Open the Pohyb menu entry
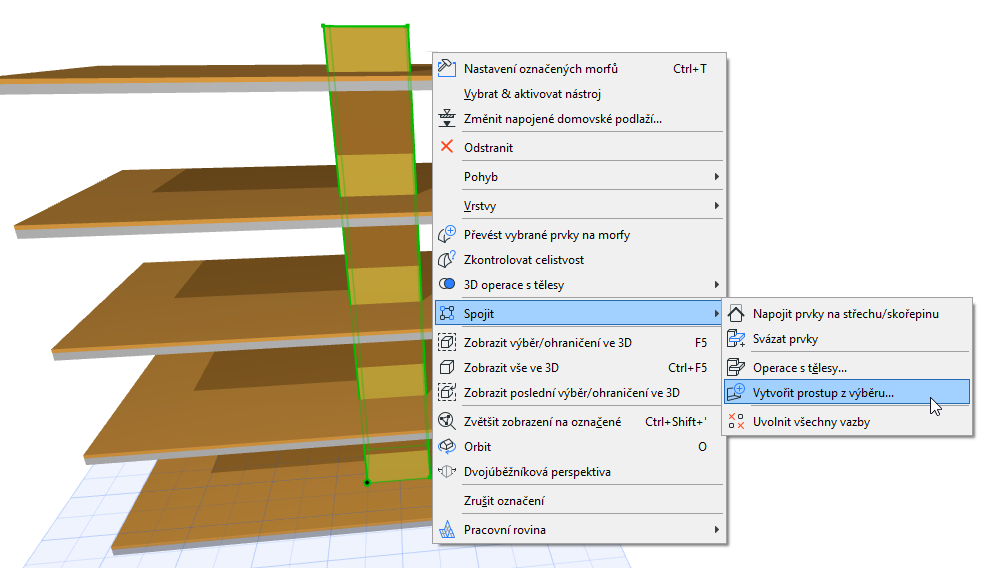Screen dimensions: 981x568 579,176
